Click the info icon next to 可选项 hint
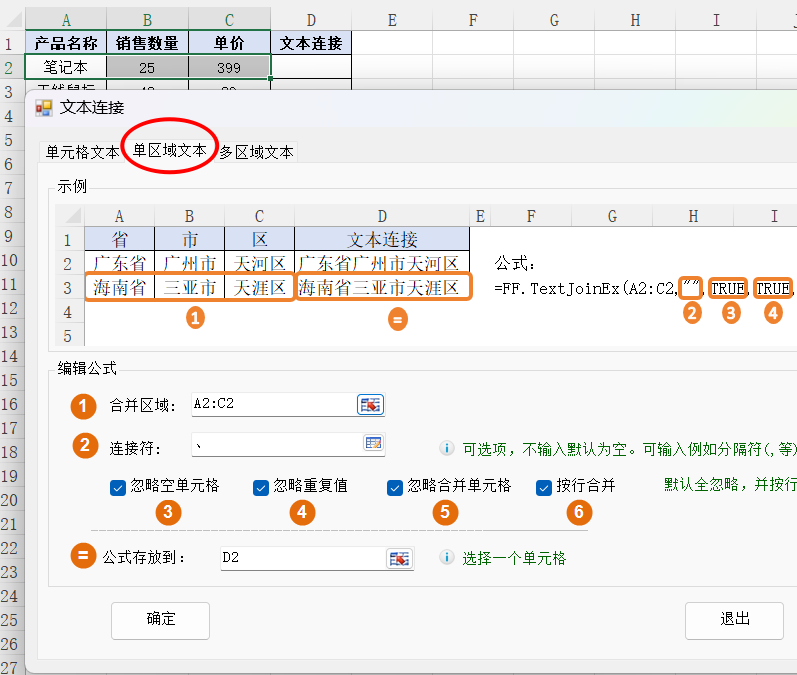Screen dimensions: 797x675 click(447, 449)
